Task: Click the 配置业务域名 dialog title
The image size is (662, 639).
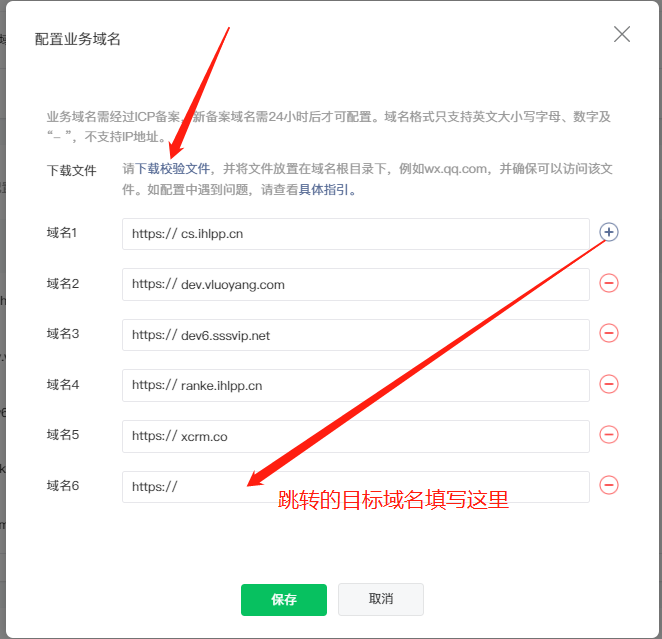Action: pos(78,39)
